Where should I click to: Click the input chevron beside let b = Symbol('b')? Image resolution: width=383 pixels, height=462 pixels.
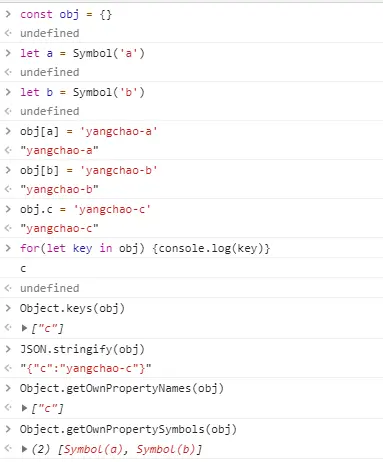click(x=8, y=92)
